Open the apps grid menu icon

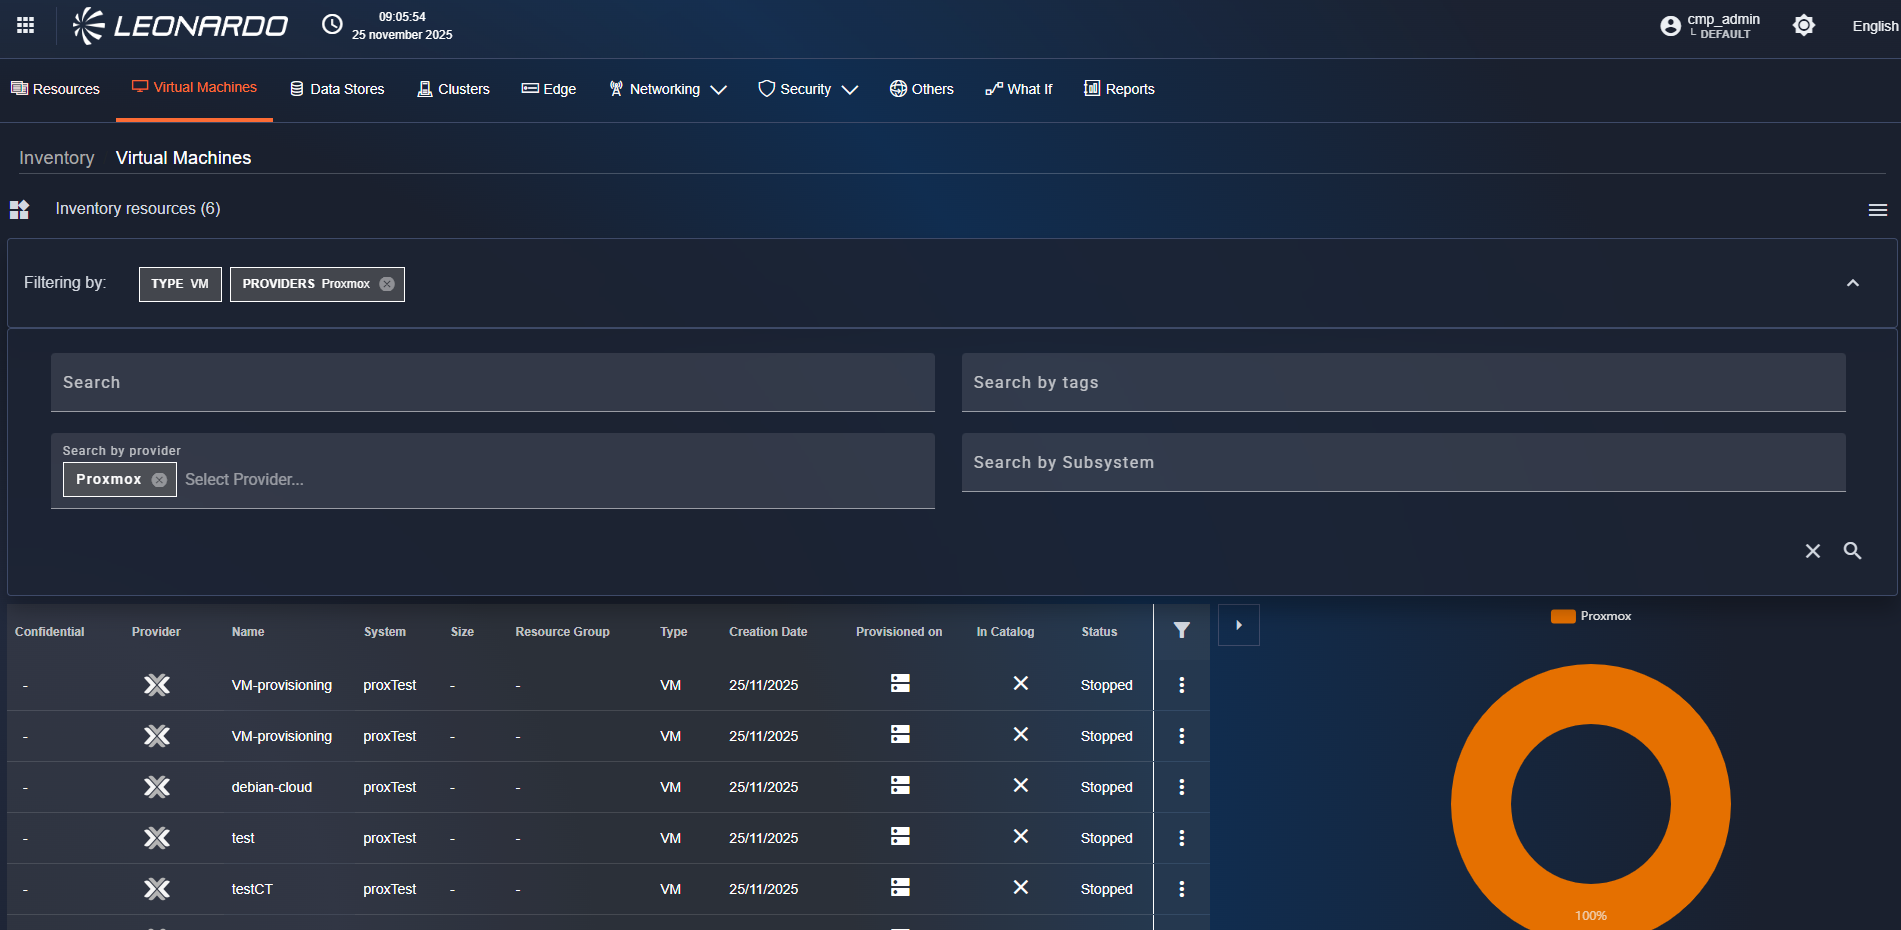pos(26,25)
